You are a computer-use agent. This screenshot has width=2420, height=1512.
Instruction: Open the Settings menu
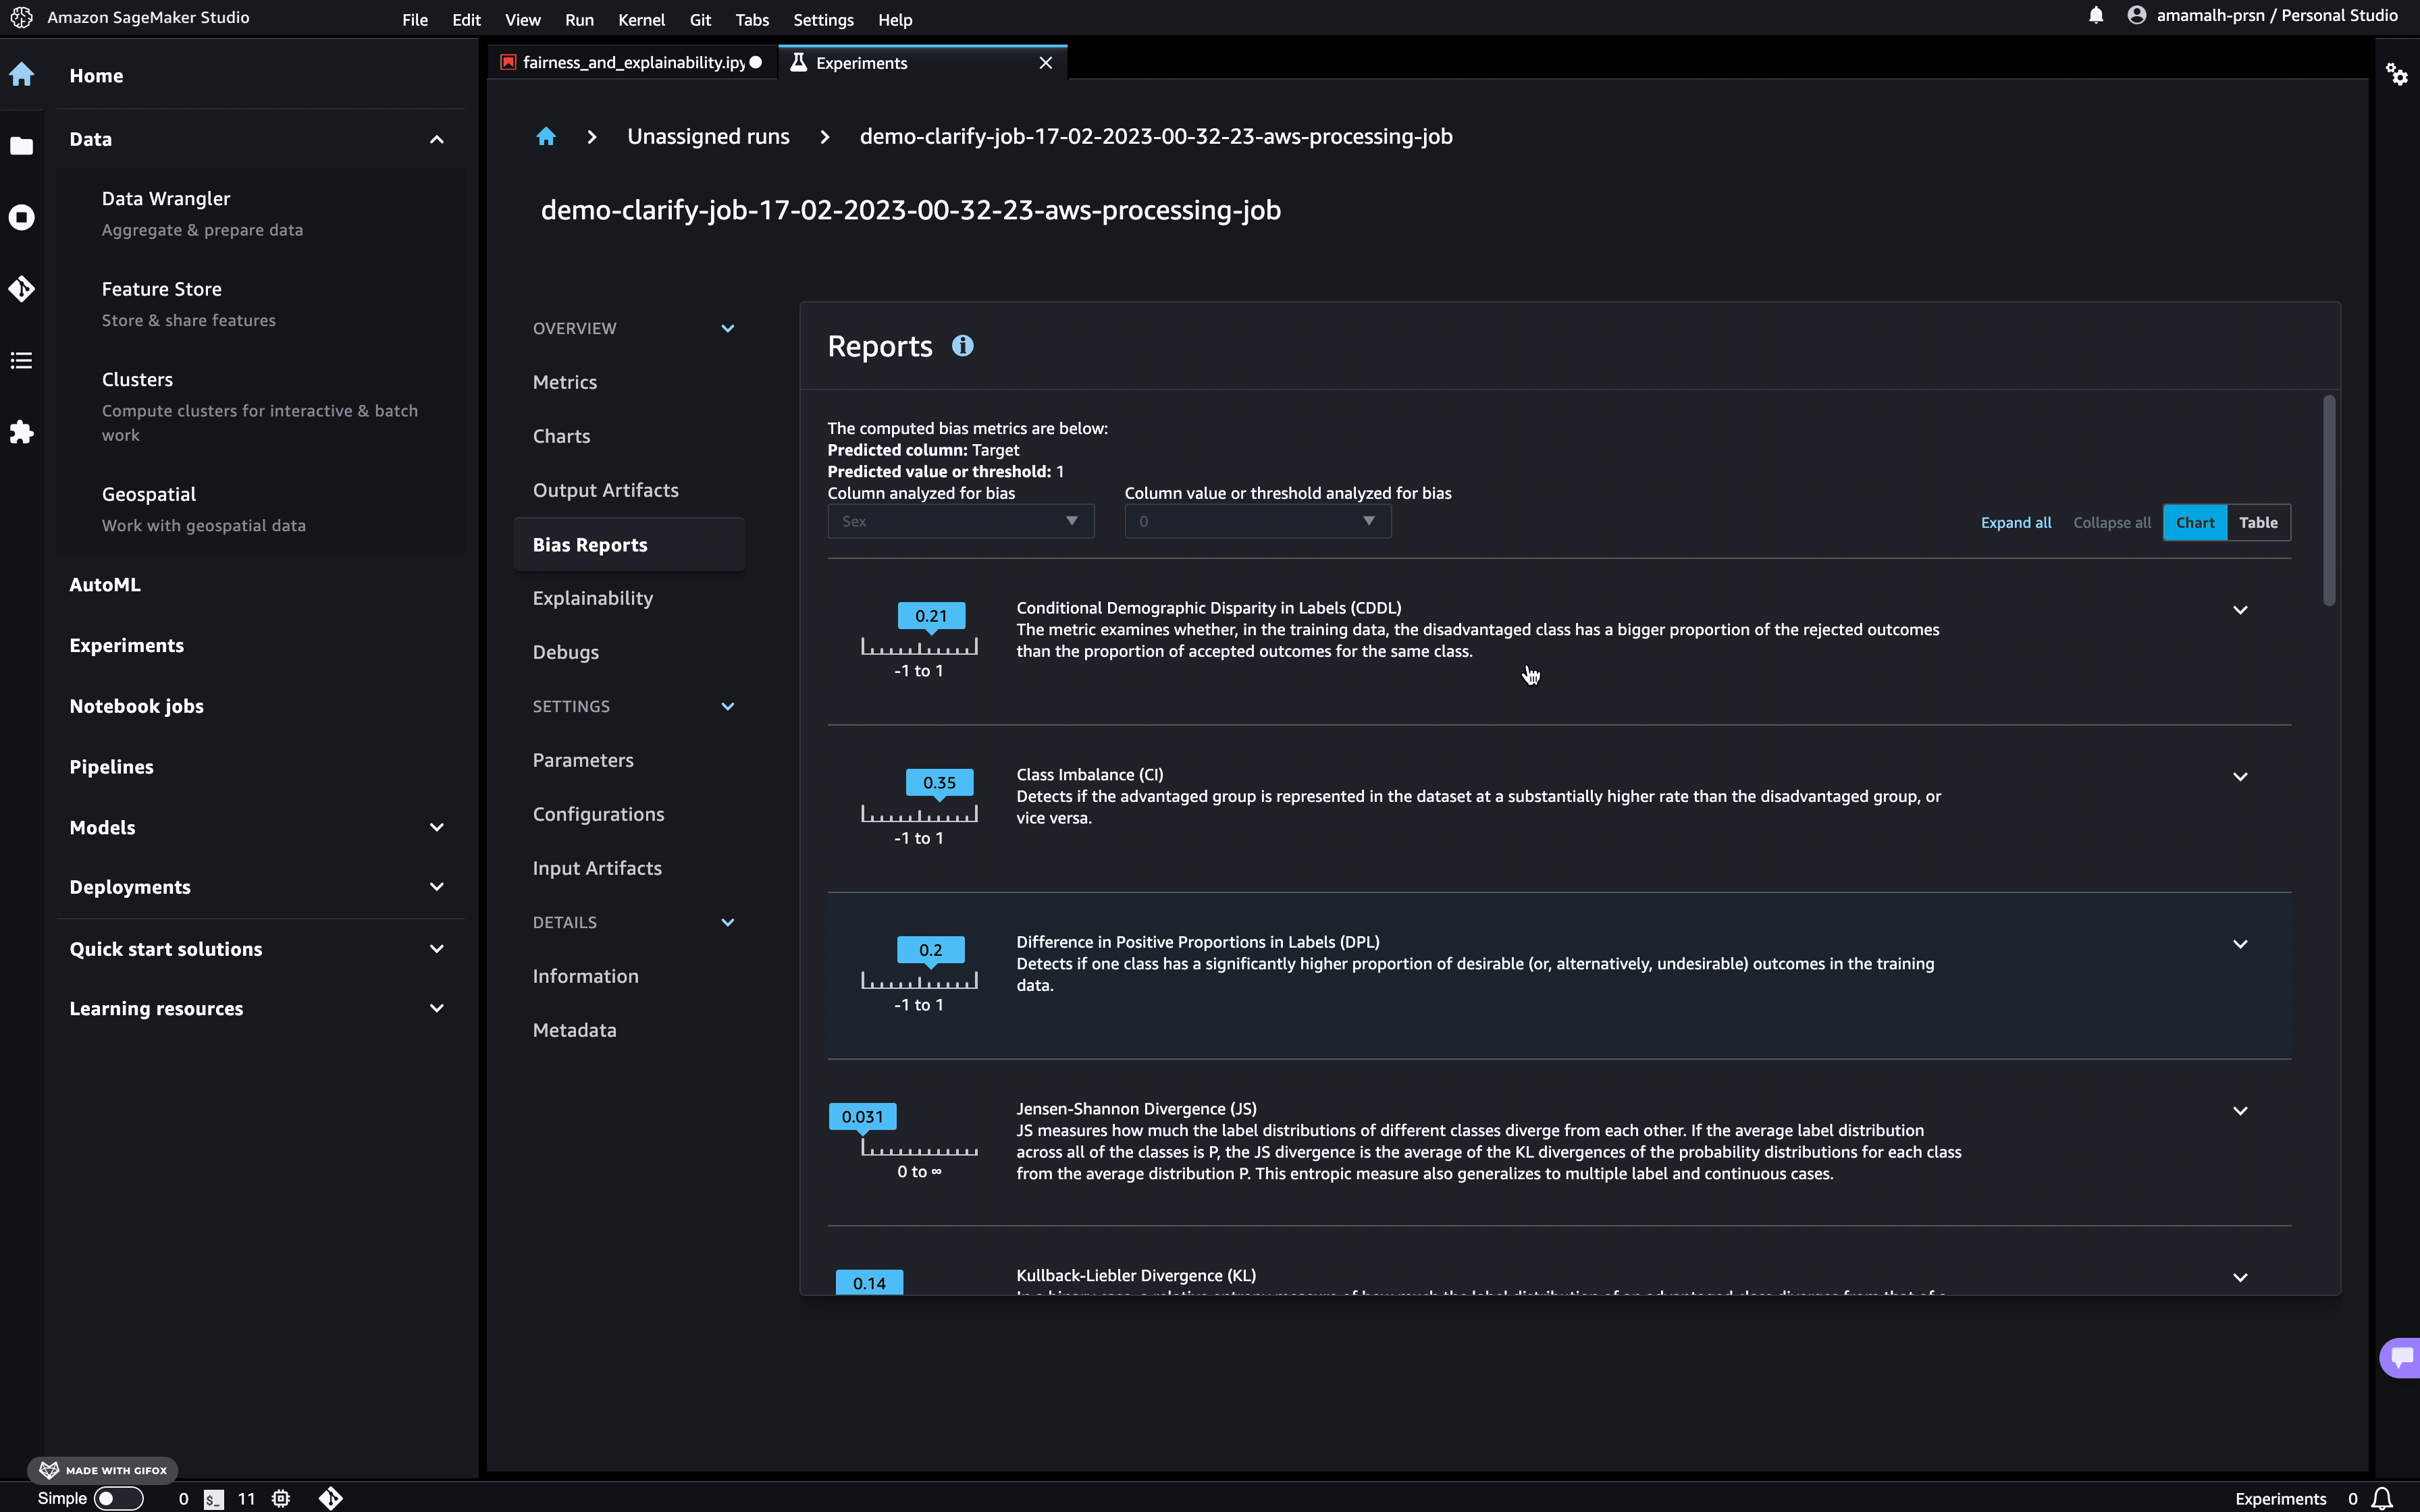(823, 20)
